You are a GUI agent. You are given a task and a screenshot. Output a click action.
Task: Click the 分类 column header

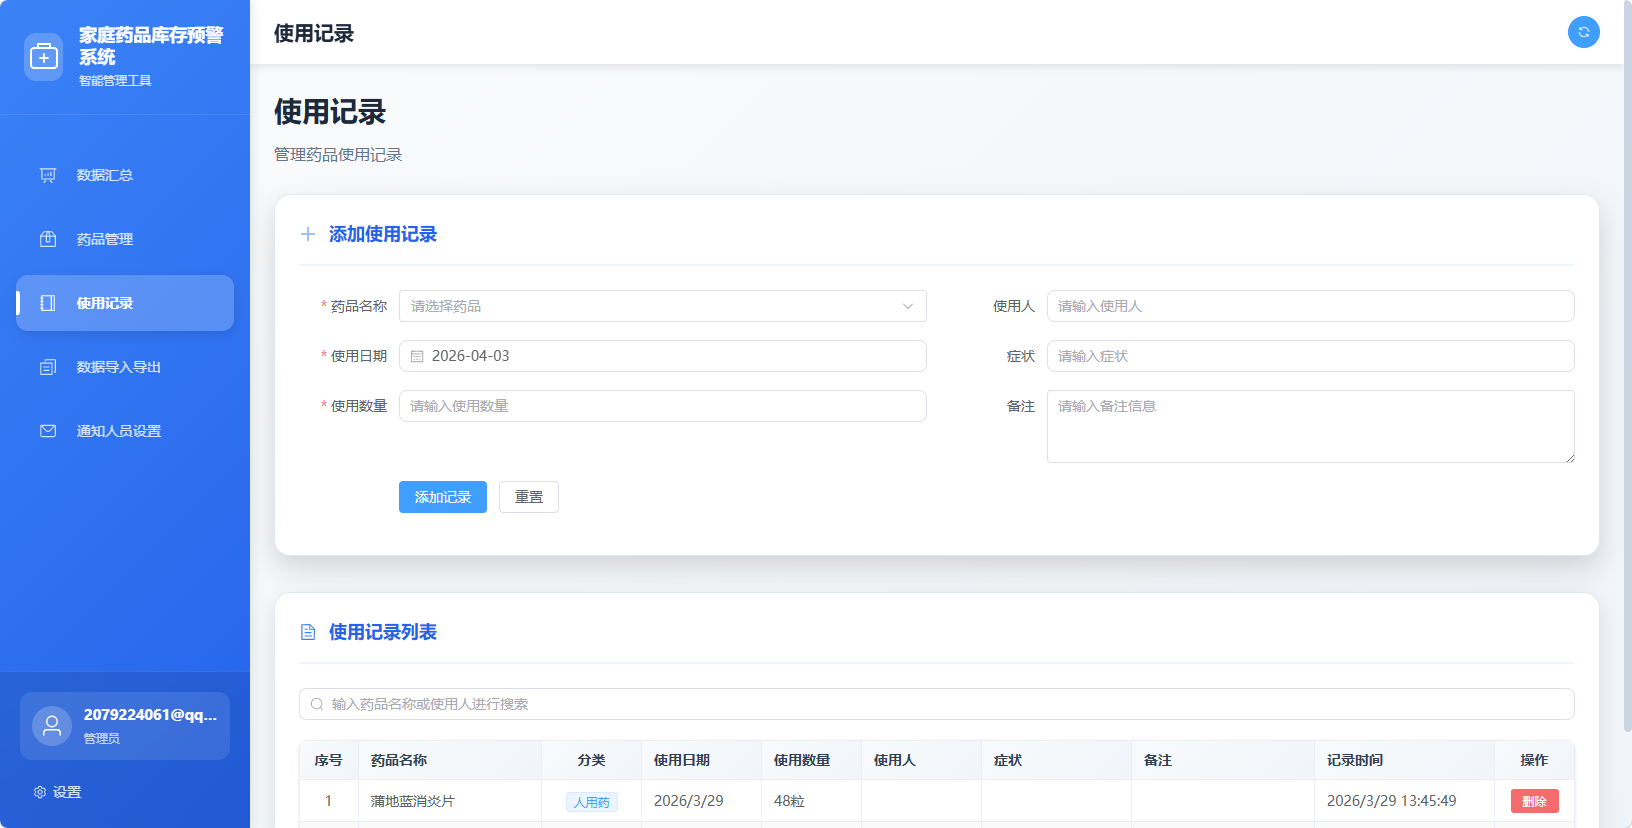(591, 760)
